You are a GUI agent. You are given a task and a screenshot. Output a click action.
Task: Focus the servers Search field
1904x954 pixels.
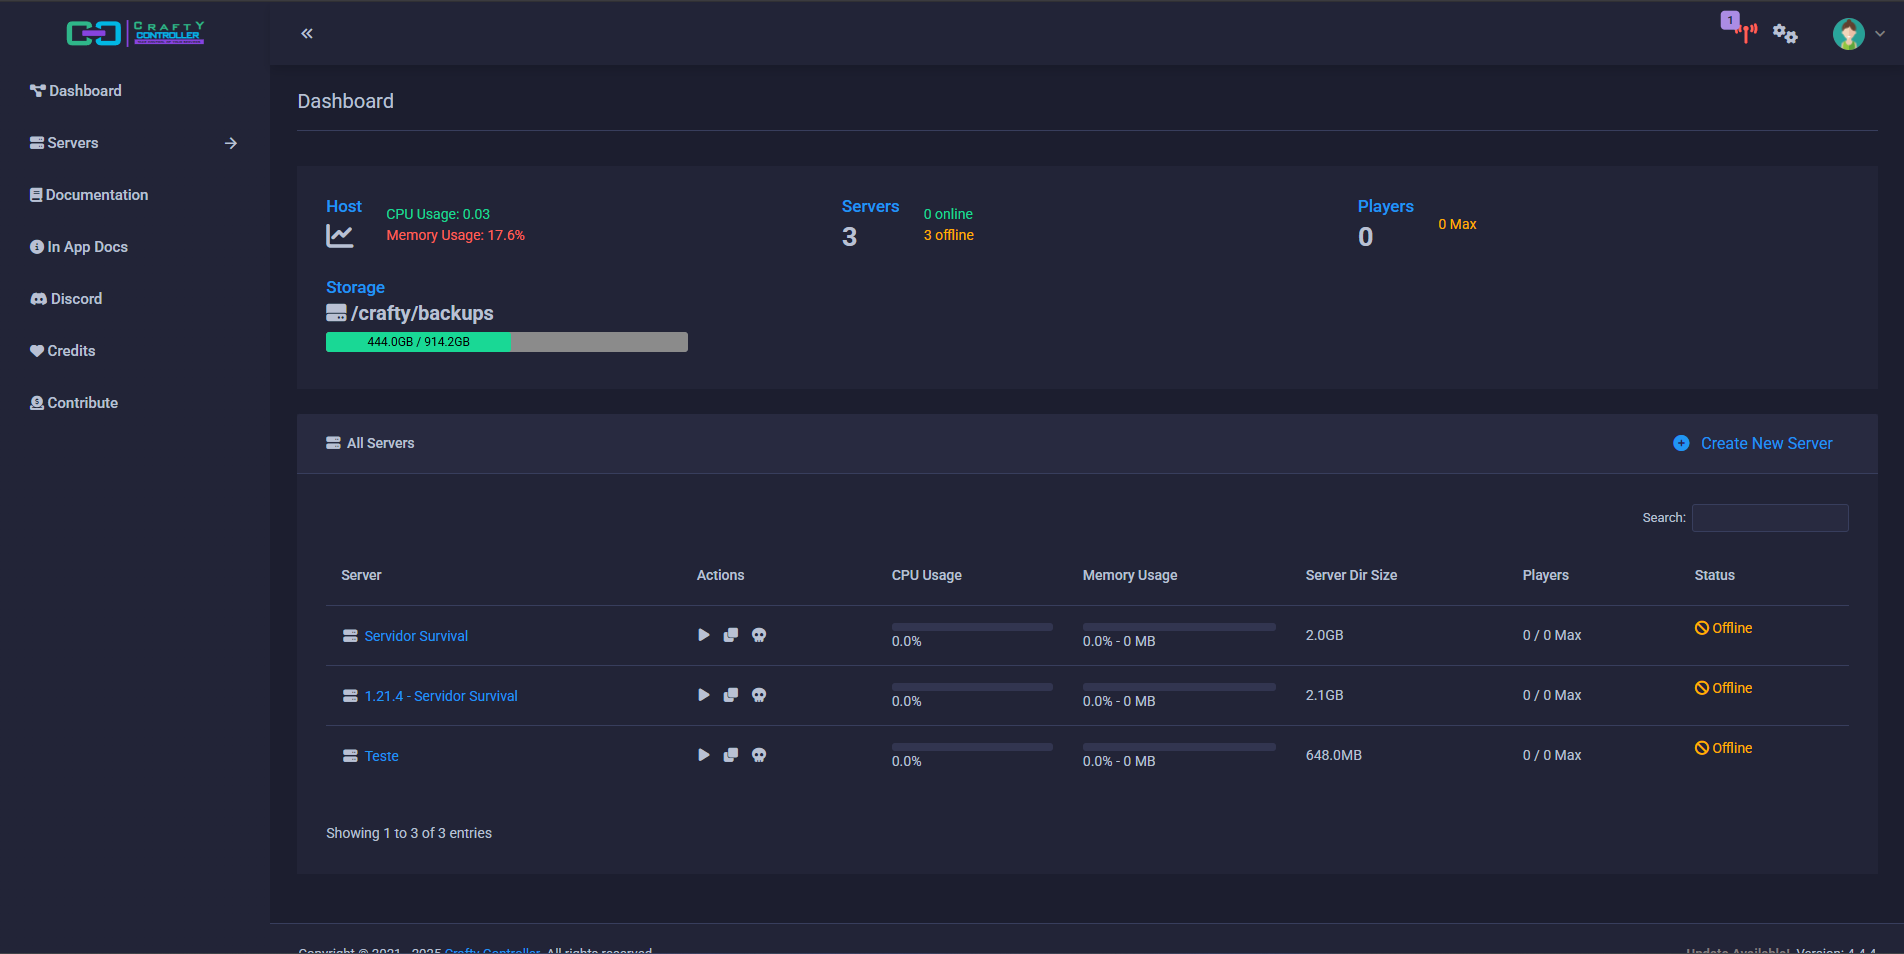click(x=1770, y=518)
